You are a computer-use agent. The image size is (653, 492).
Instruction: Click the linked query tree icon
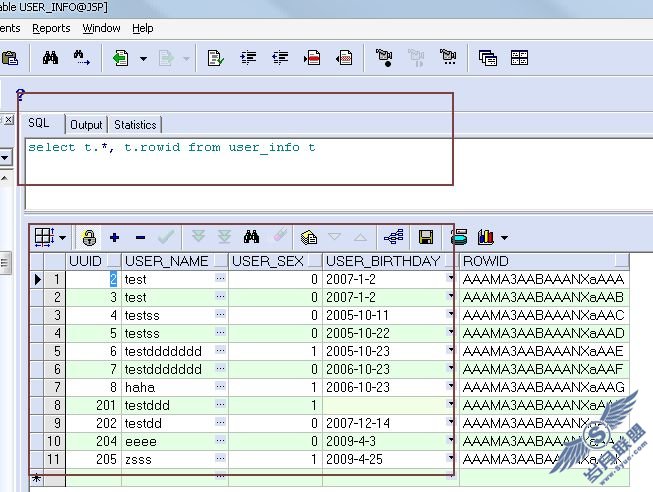394,237
